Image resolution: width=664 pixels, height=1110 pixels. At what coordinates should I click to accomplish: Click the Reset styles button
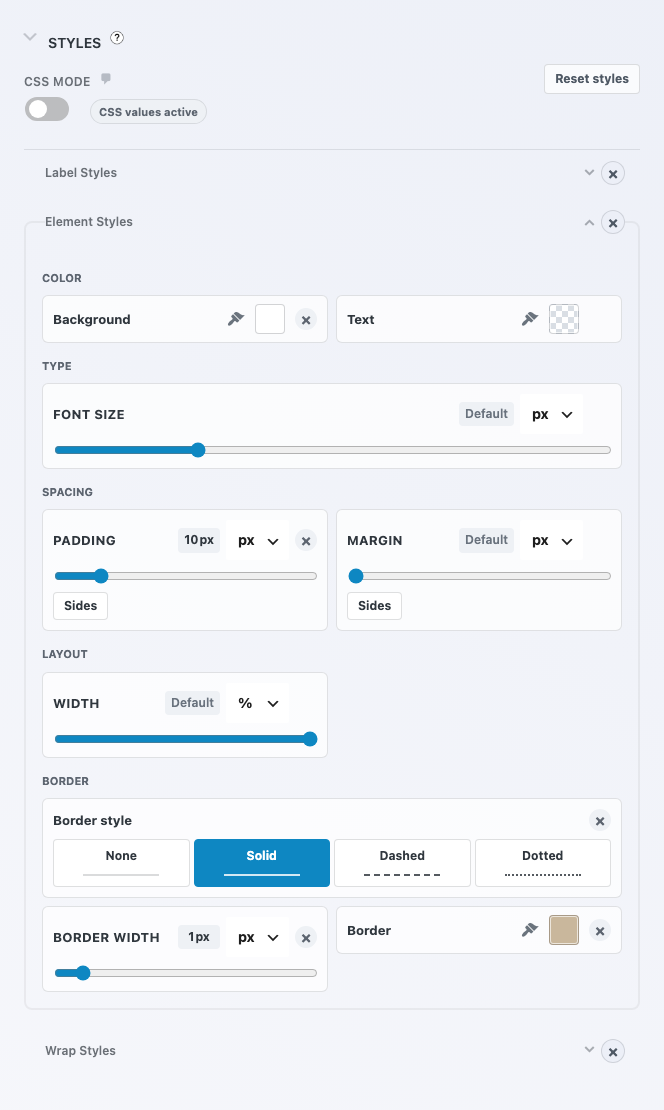(592, 79)
